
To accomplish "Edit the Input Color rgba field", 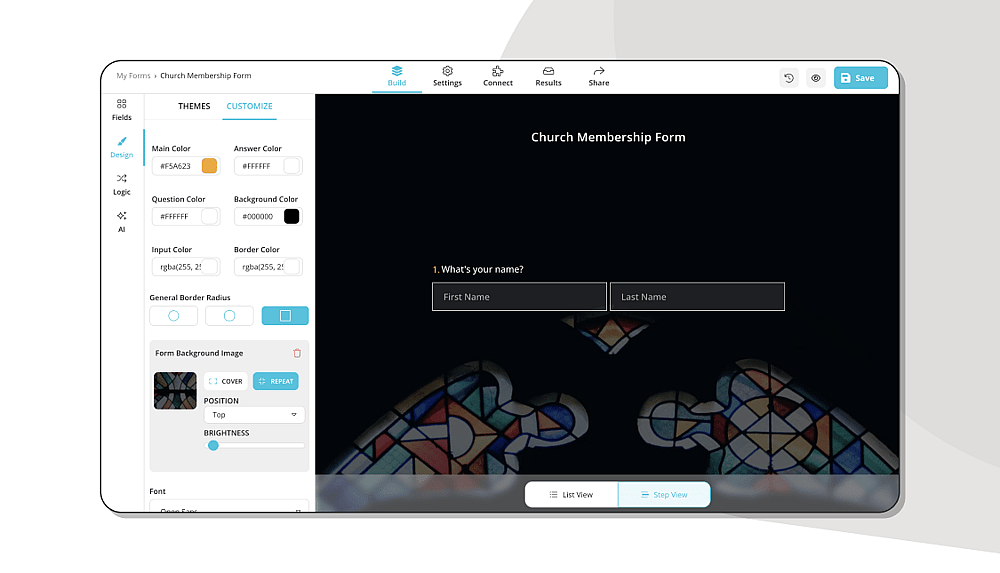I will pos(186,267).
